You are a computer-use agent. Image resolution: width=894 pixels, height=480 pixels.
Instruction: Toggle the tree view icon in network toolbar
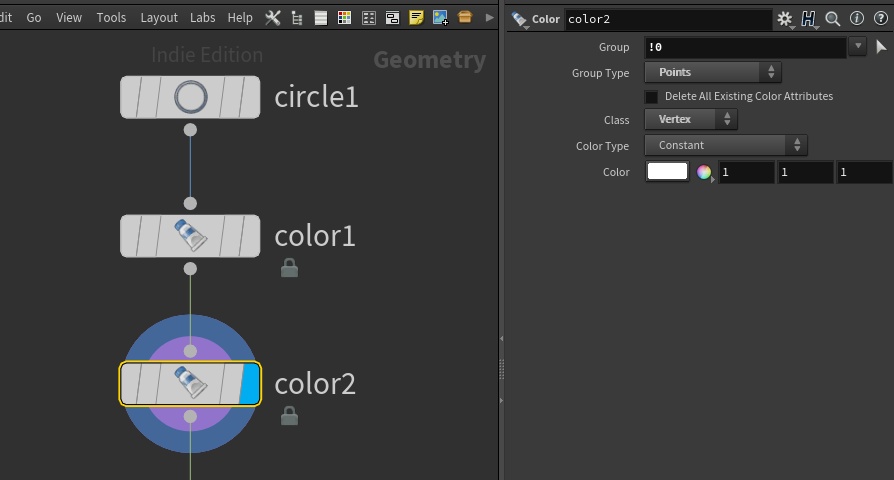click(x=297, y=18)
